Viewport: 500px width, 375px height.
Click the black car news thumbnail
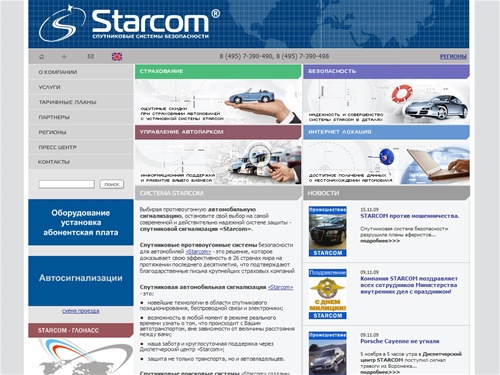327,231
